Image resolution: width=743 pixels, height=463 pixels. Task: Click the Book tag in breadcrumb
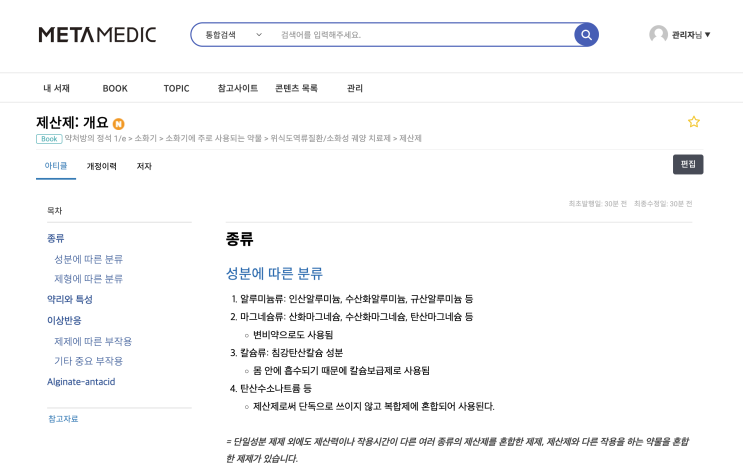click(x=49, y=139)
